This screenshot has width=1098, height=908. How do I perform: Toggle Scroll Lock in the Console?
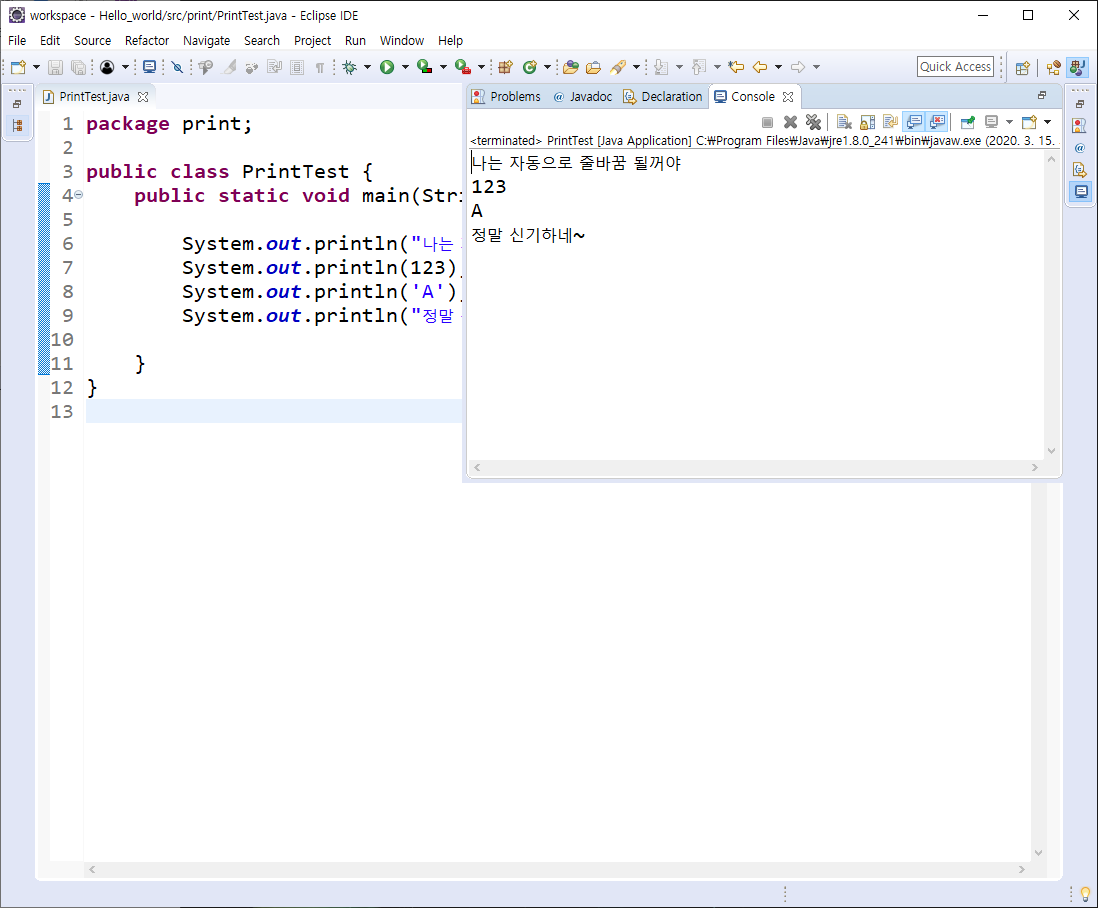868,121
